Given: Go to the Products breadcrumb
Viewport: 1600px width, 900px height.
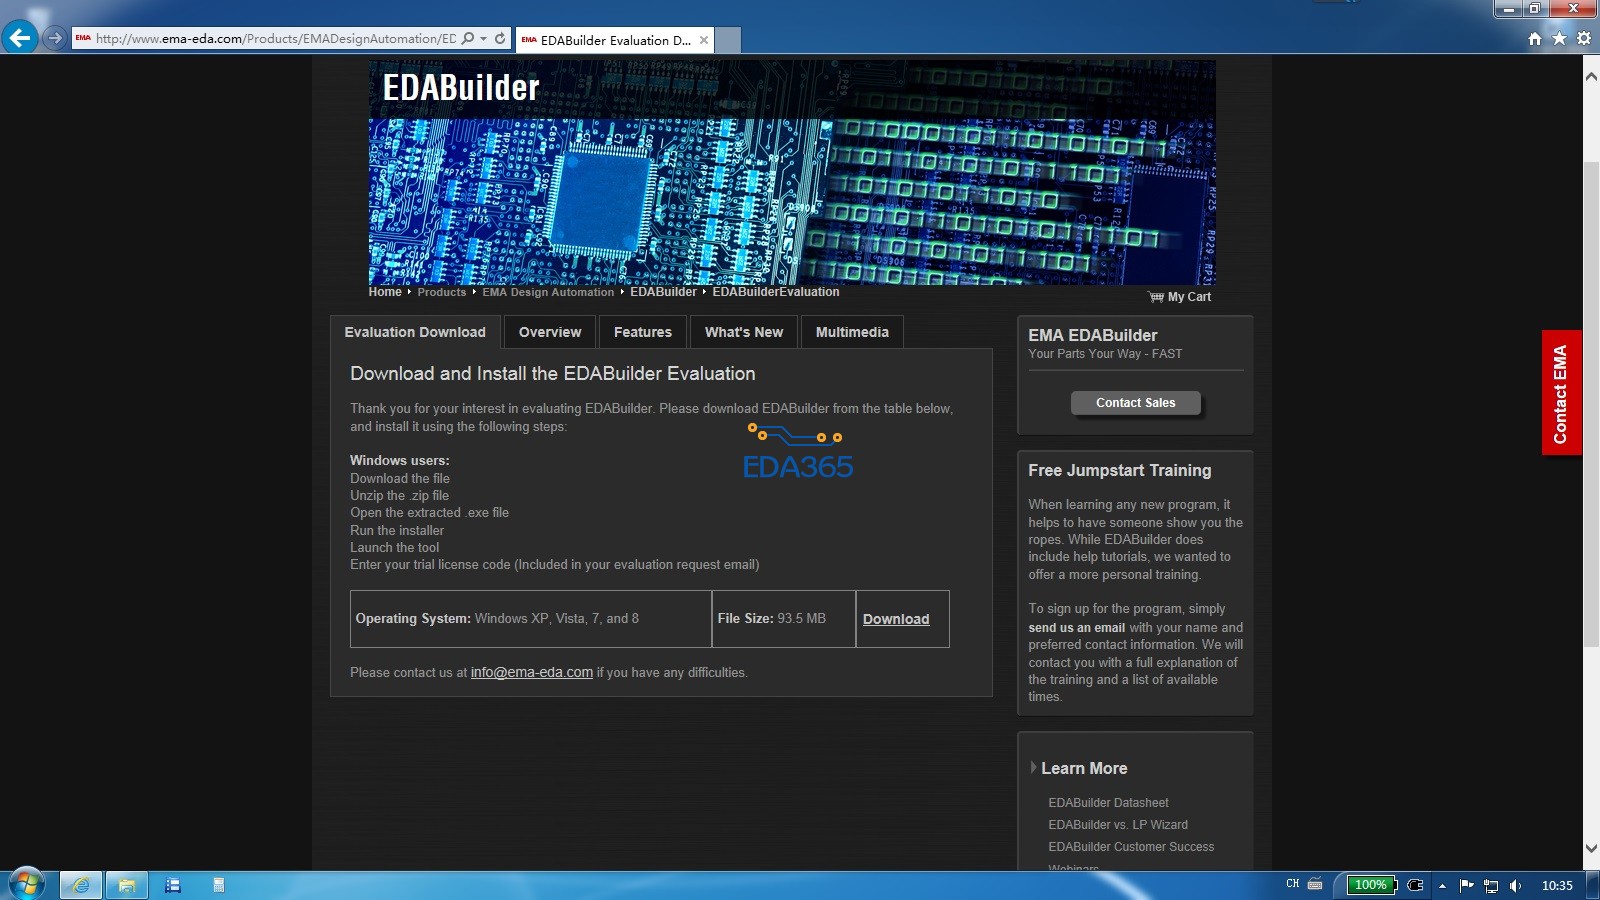Looking at the screenshot, I should 442,292.
